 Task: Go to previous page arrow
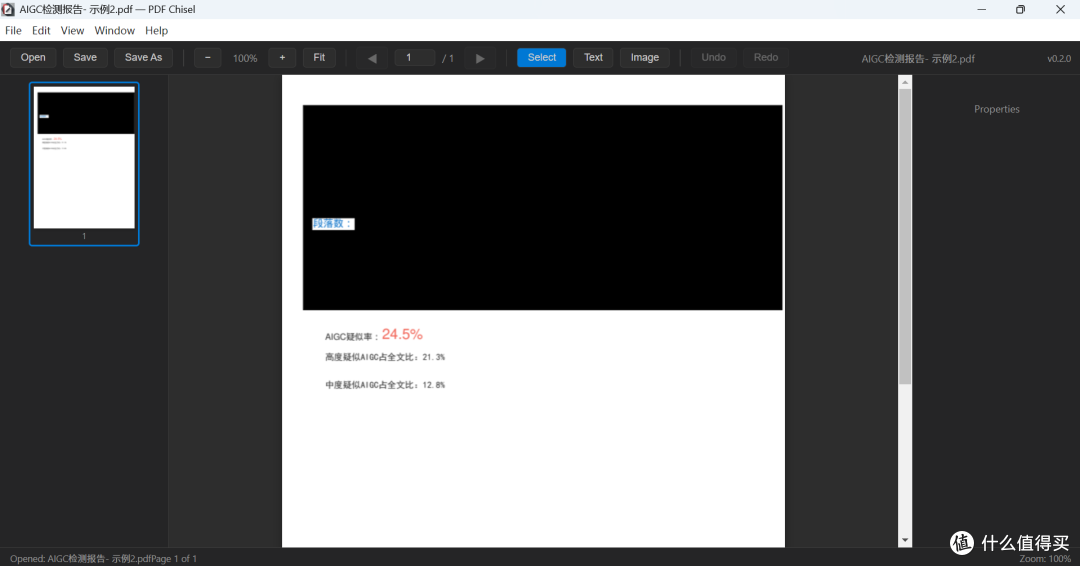point(372,59)
